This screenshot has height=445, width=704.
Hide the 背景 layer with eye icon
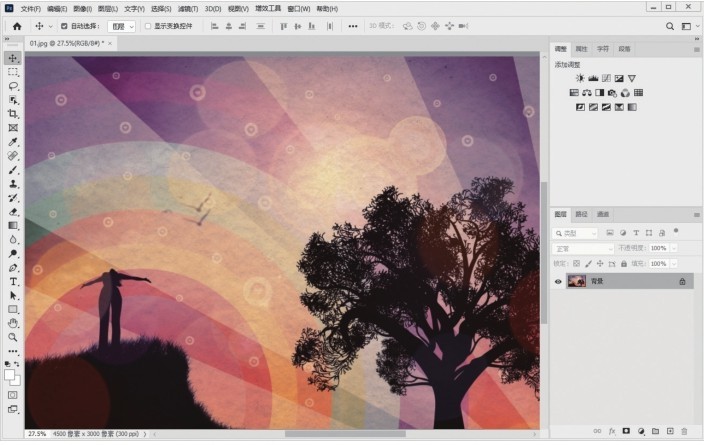(x=558, y=282)
